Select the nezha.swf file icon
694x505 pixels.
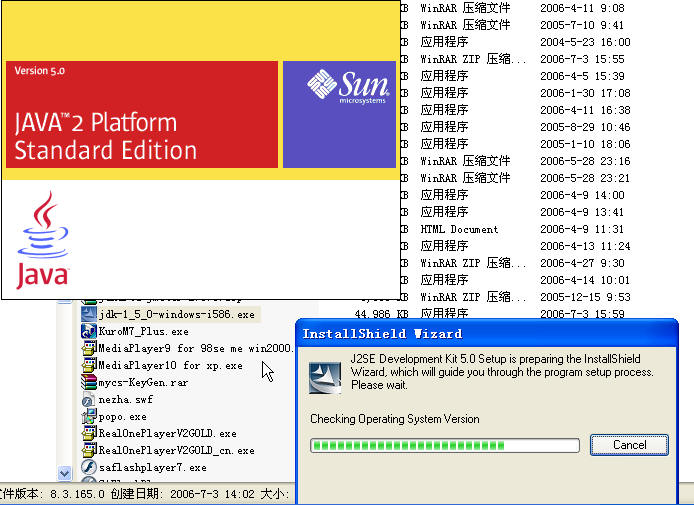(x=89, y=399)
